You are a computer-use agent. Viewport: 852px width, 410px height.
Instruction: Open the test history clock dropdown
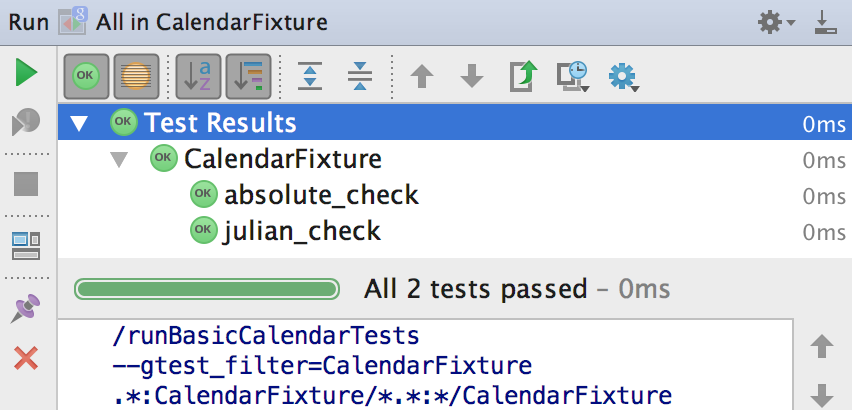(573, 75)
